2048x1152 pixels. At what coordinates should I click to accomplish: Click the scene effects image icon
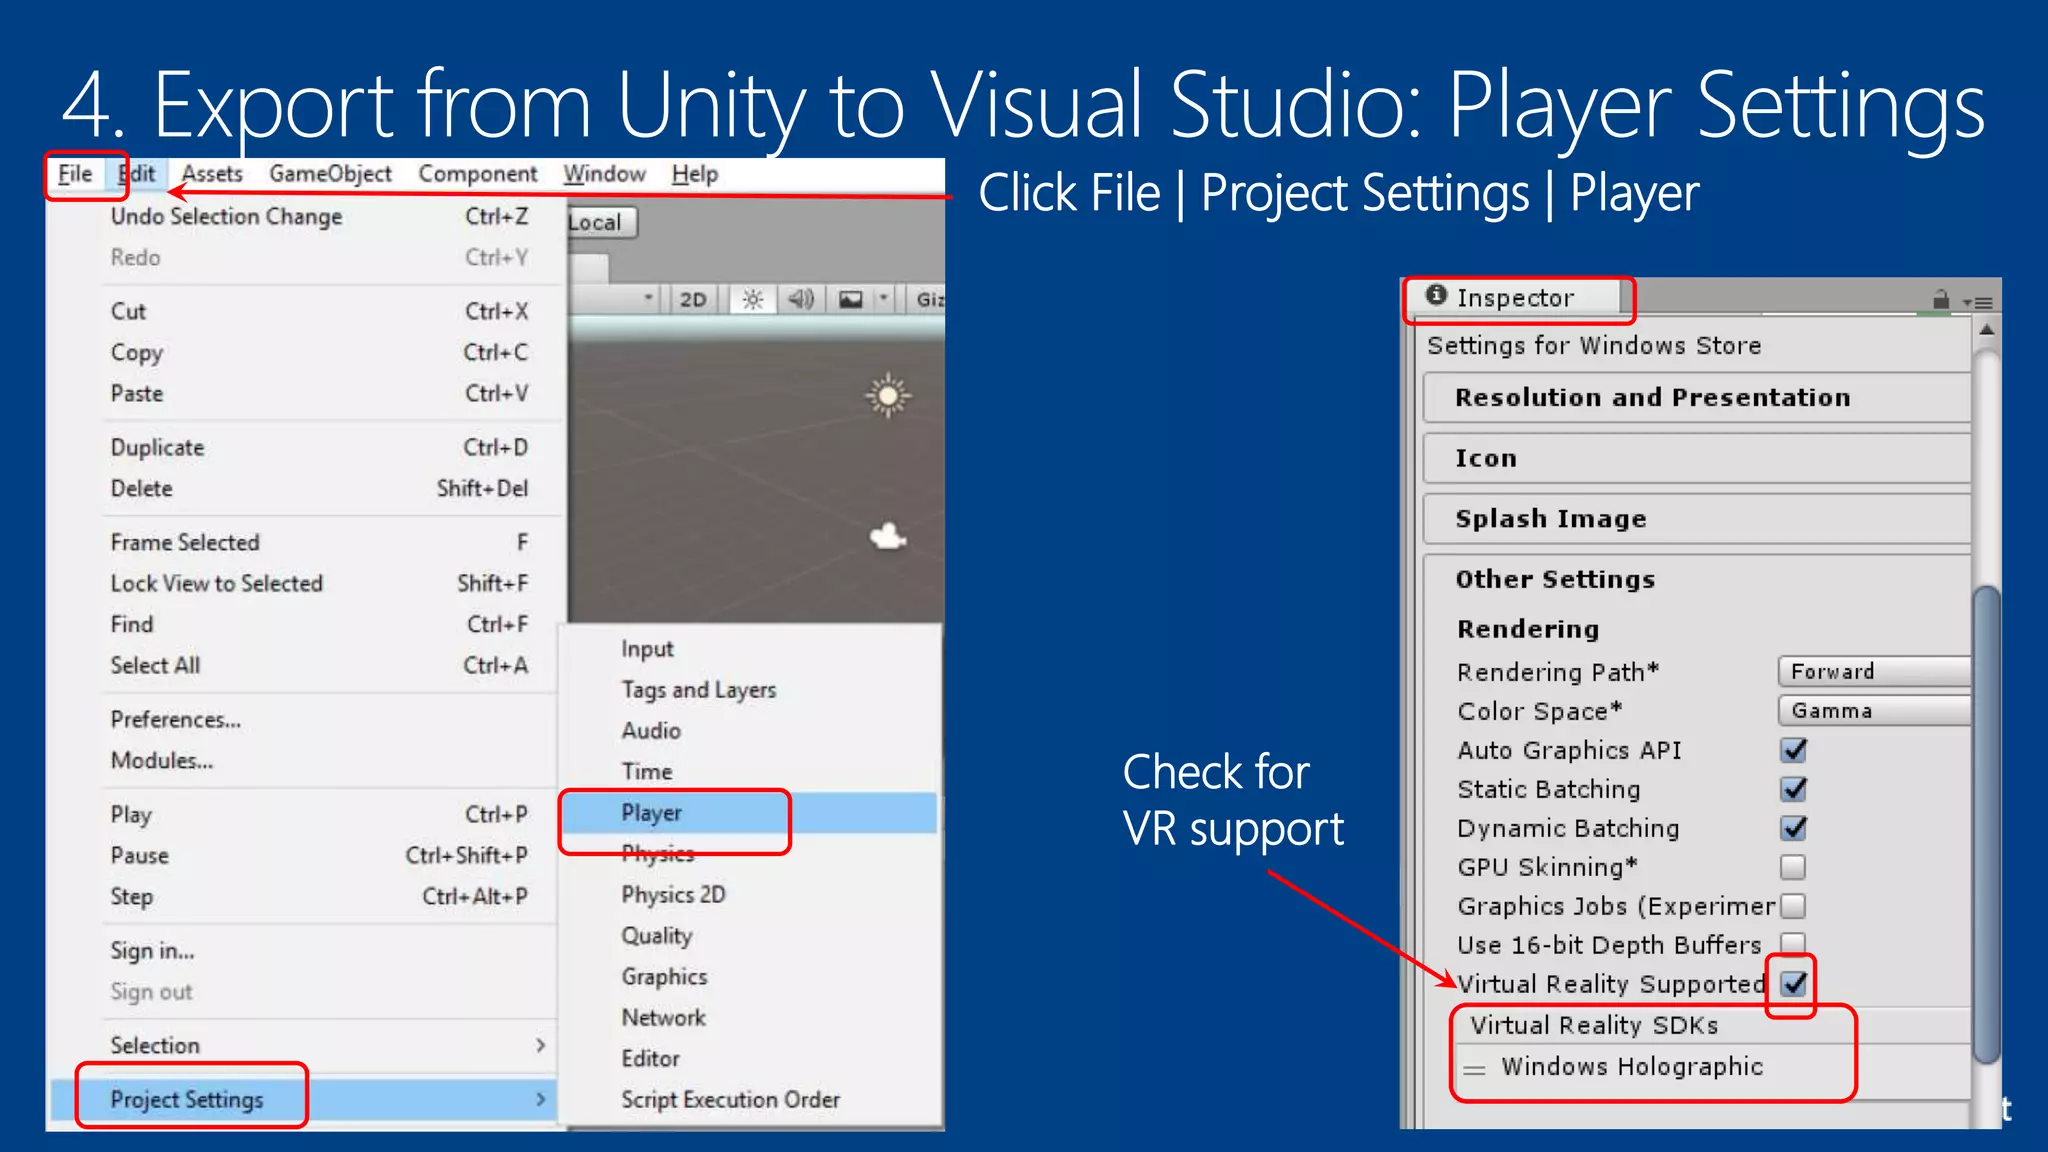click(850, 299)
